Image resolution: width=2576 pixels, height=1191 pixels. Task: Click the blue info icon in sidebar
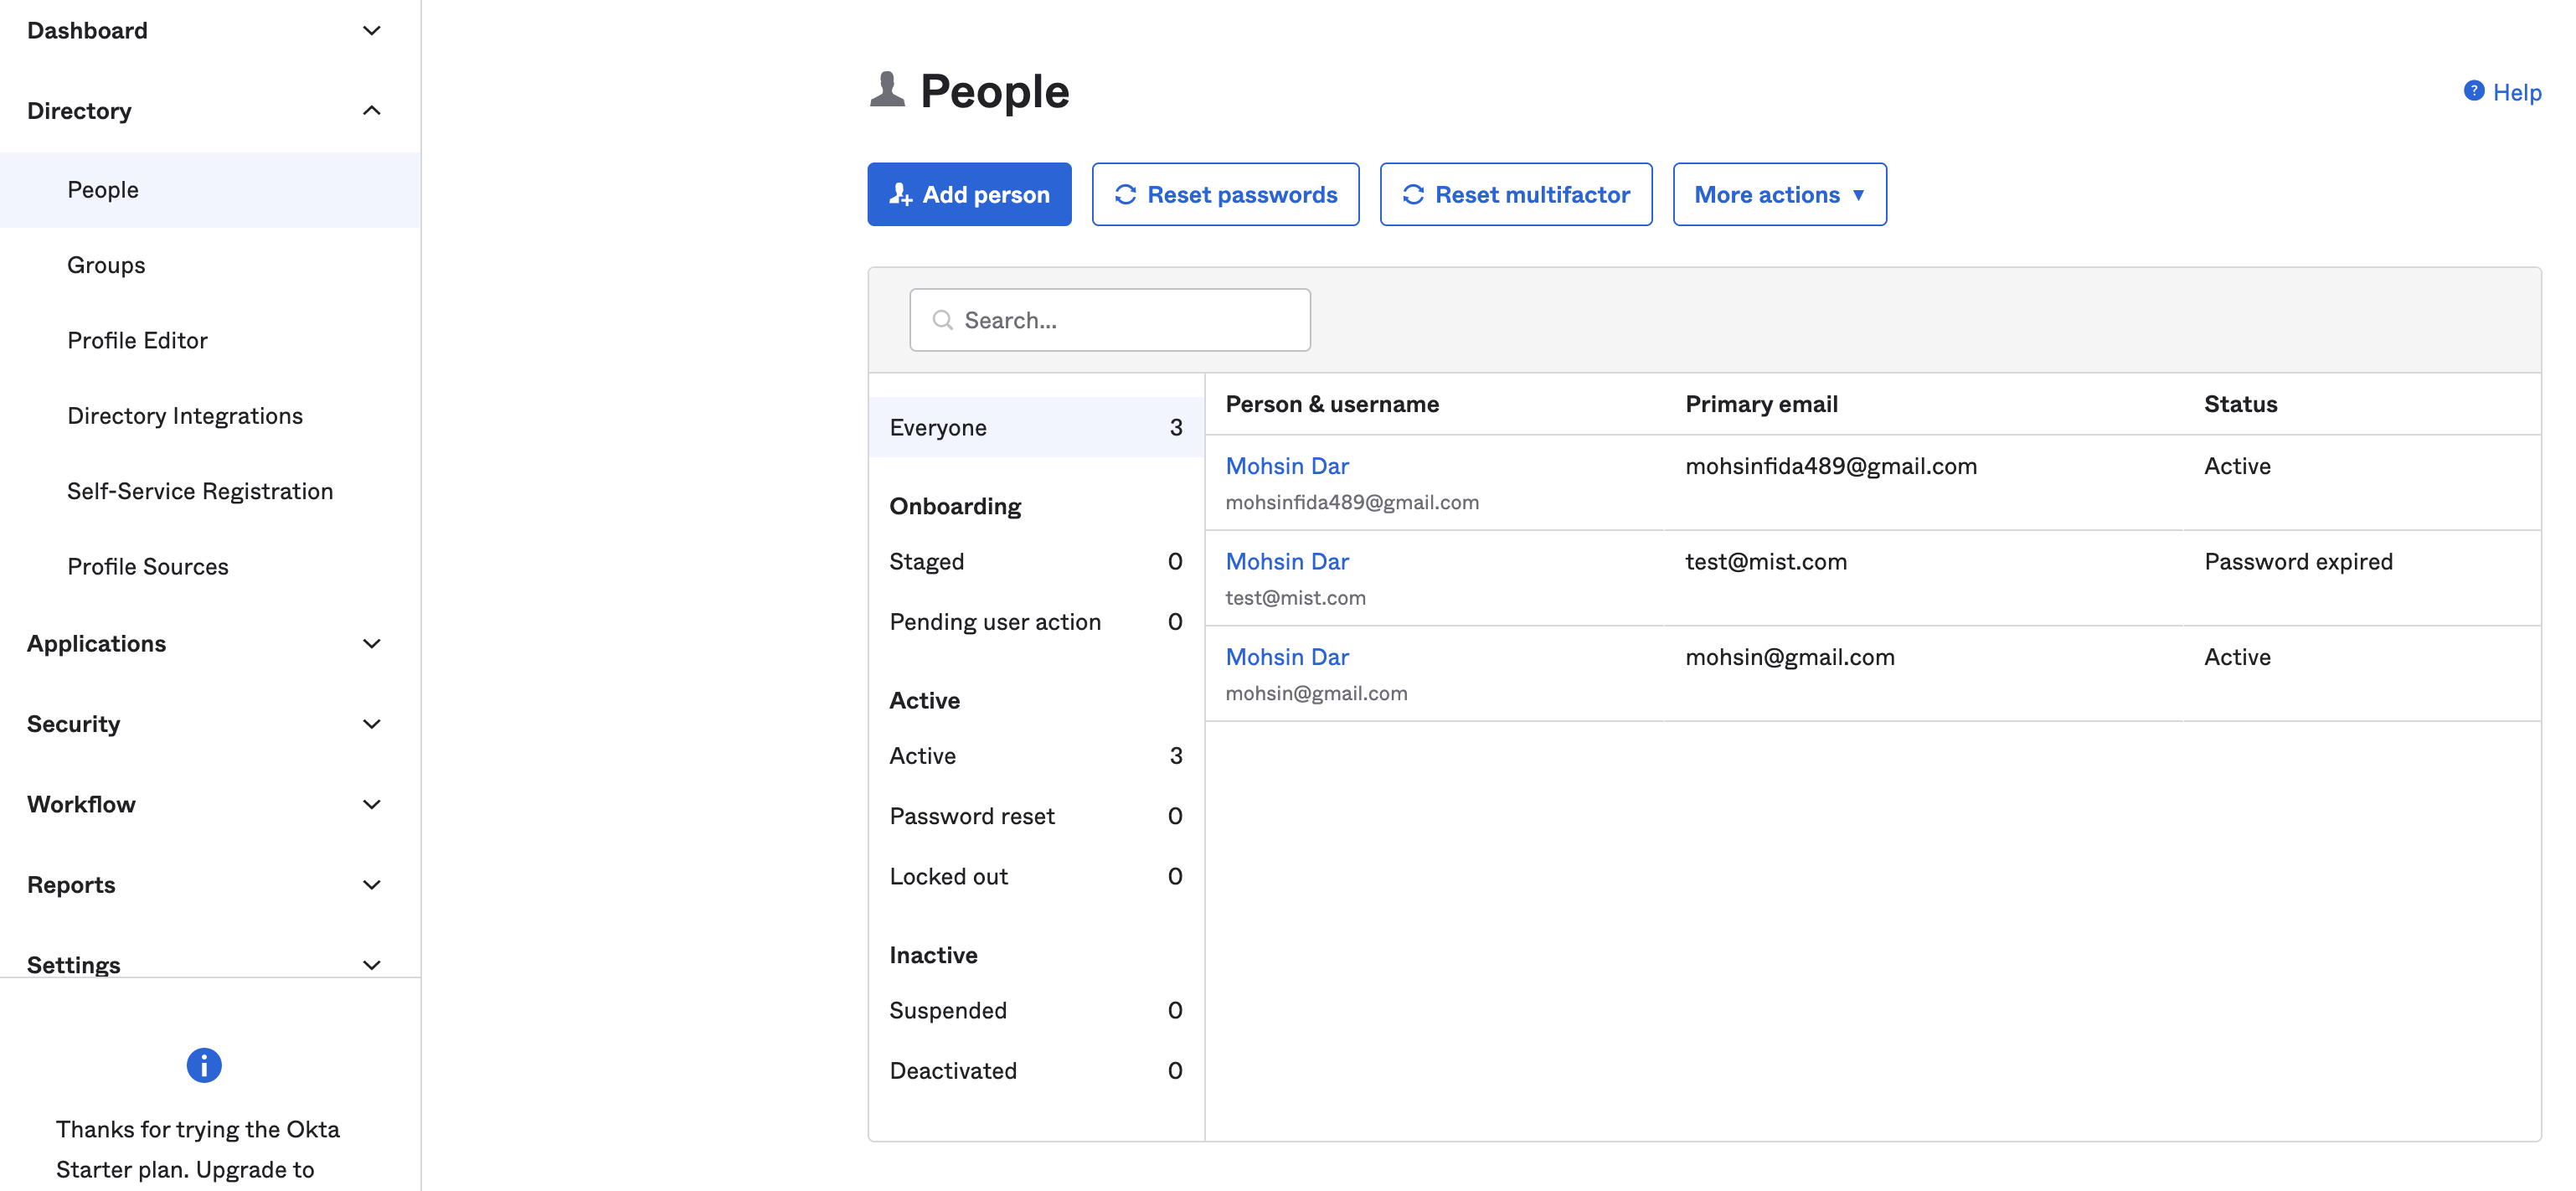coord(204,1065)
